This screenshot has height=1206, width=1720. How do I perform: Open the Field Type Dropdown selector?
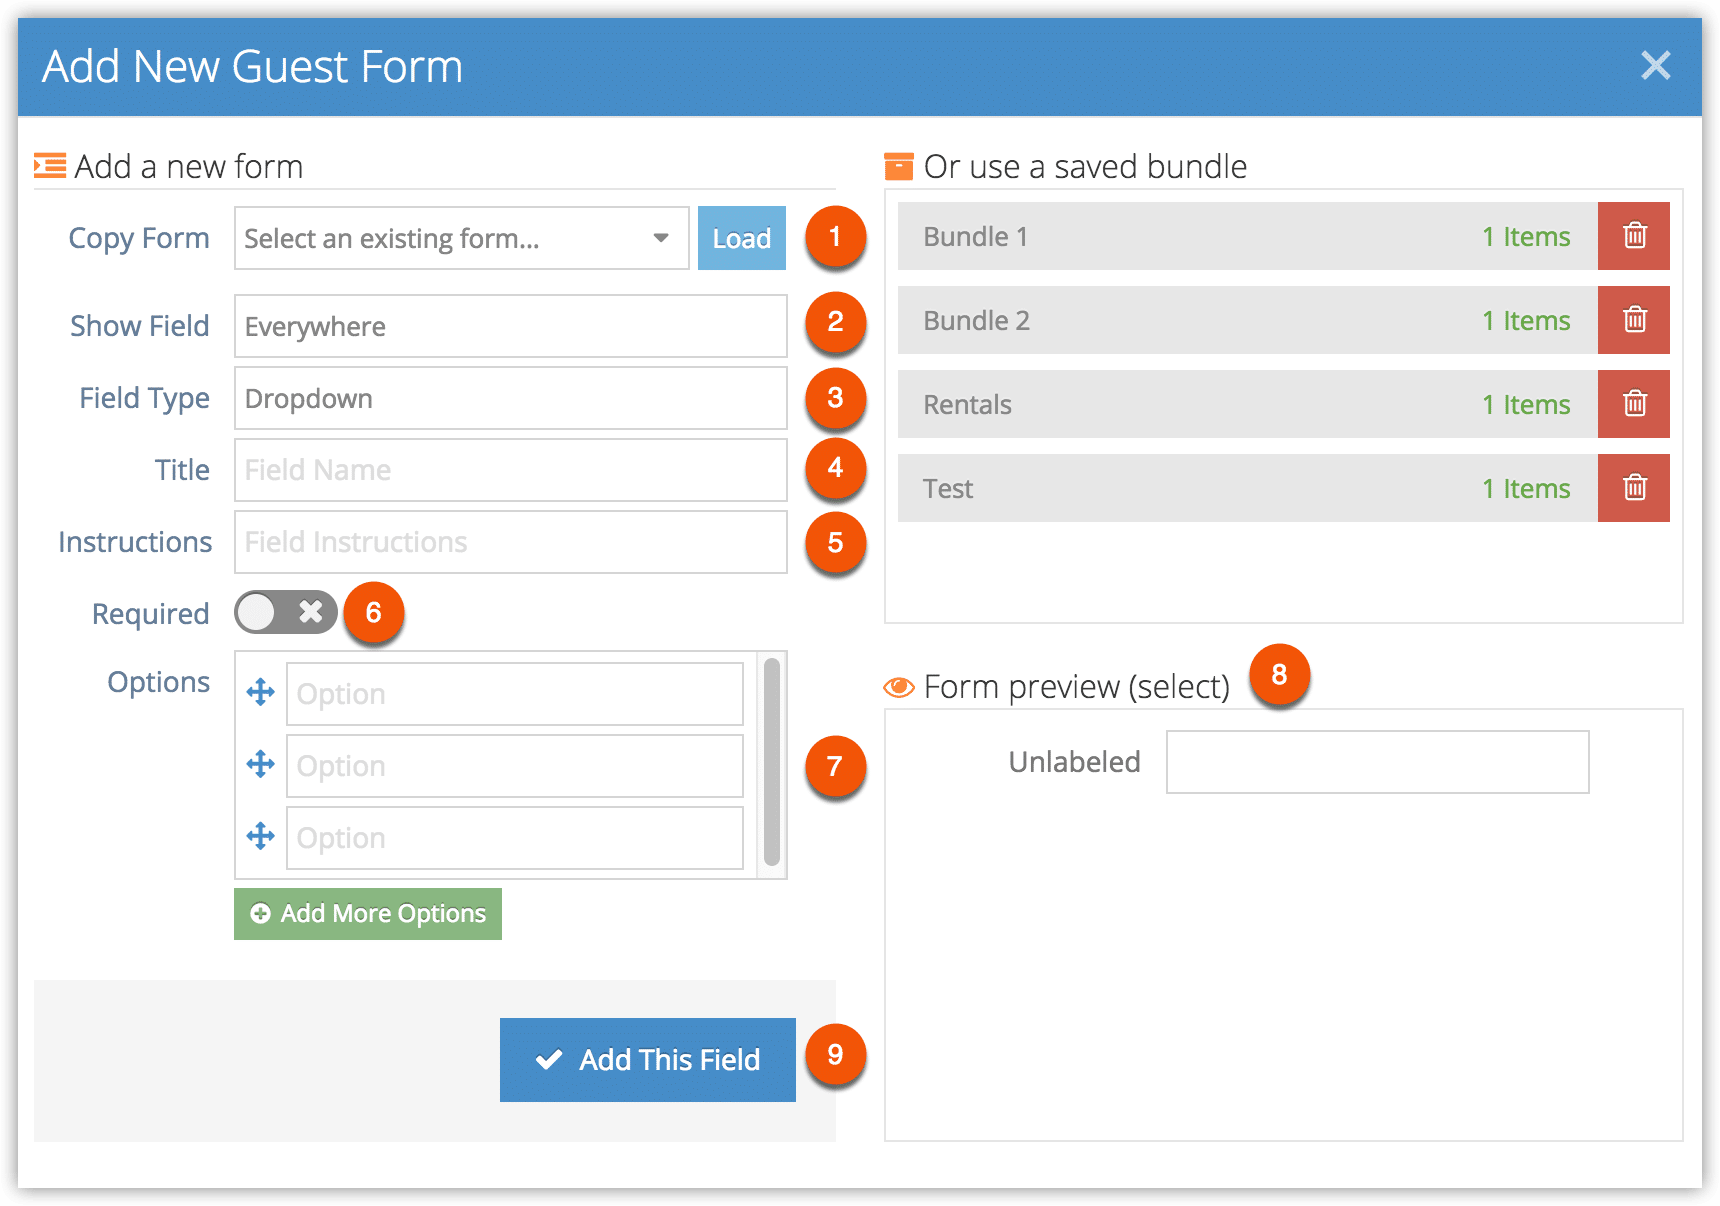pos(511,398)
